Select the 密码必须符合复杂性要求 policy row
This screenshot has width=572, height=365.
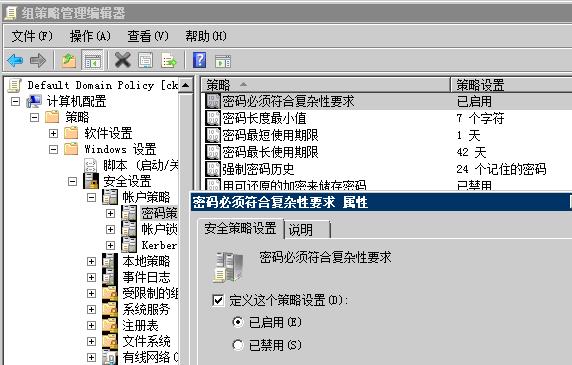(x=387, y=101)
